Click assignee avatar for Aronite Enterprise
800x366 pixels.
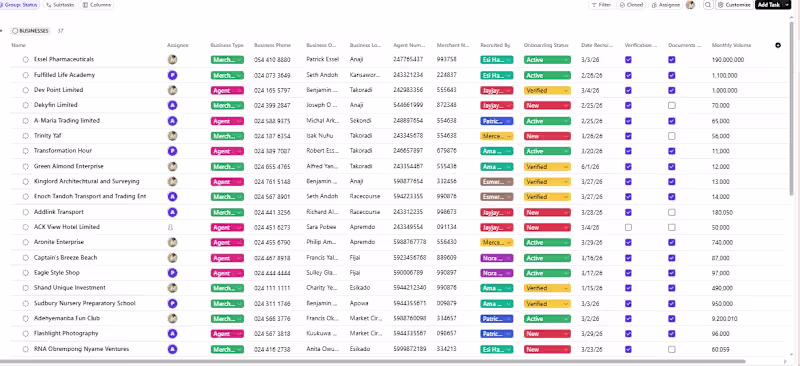(x=172, y=242)
